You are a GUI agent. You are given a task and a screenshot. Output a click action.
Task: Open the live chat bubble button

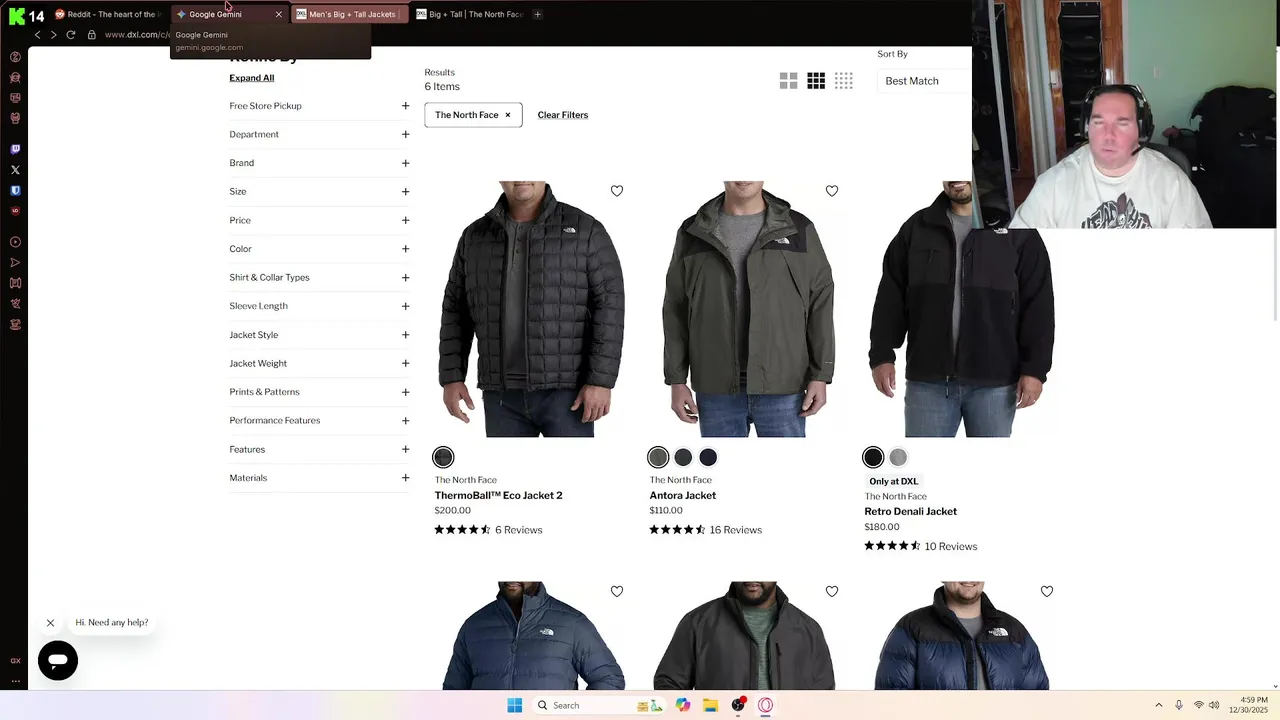tap(58, 661)
